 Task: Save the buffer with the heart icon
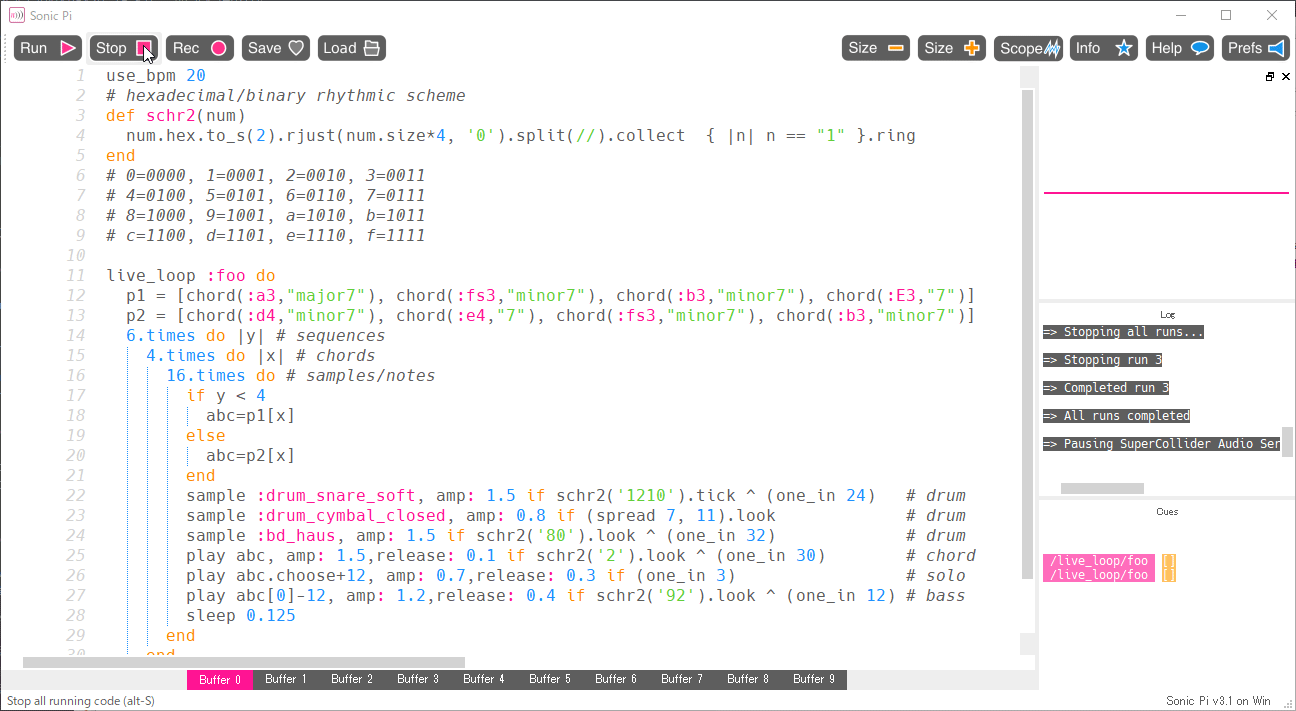tap(275, 48)
